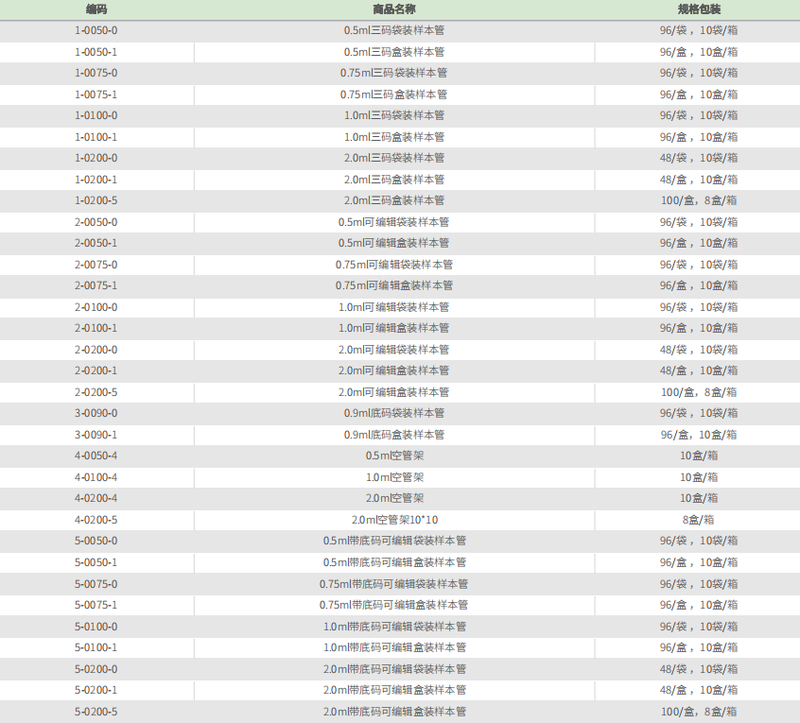Click the 8盒/箱 packaging cell
This screenshot has width=800, height=723.
point(698,520)
